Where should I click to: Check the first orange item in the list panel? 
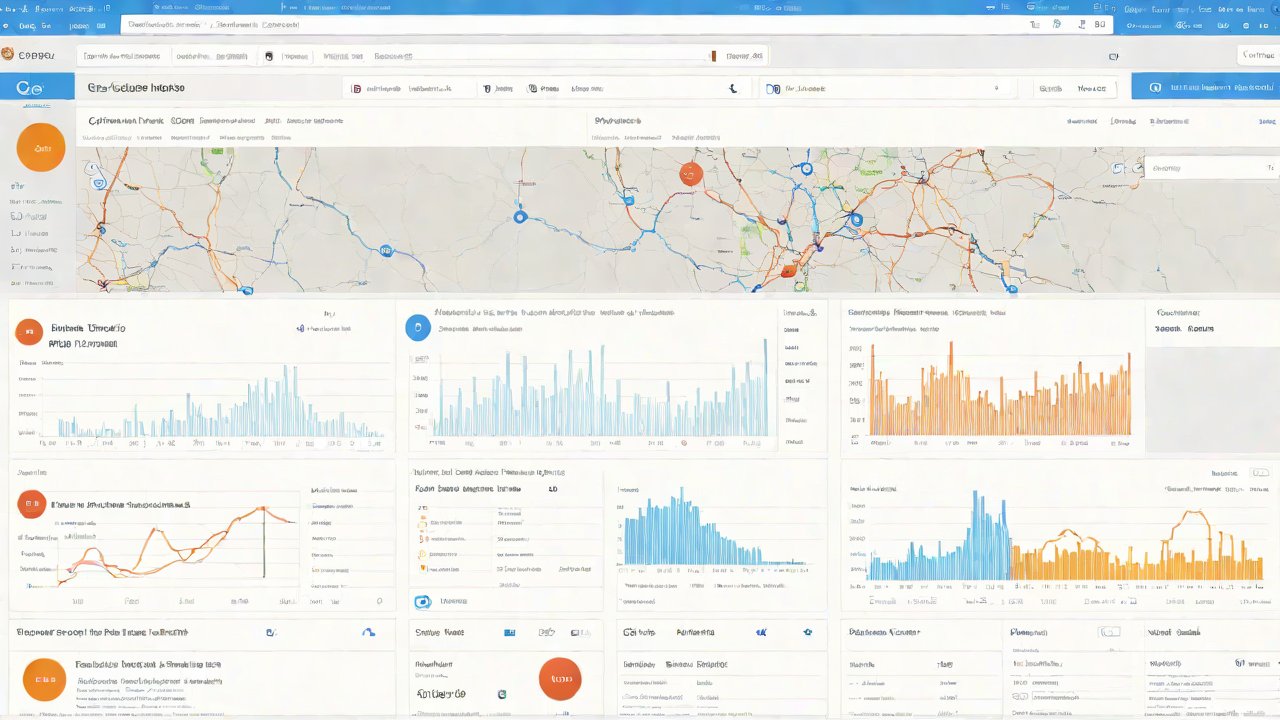point(423,508)
